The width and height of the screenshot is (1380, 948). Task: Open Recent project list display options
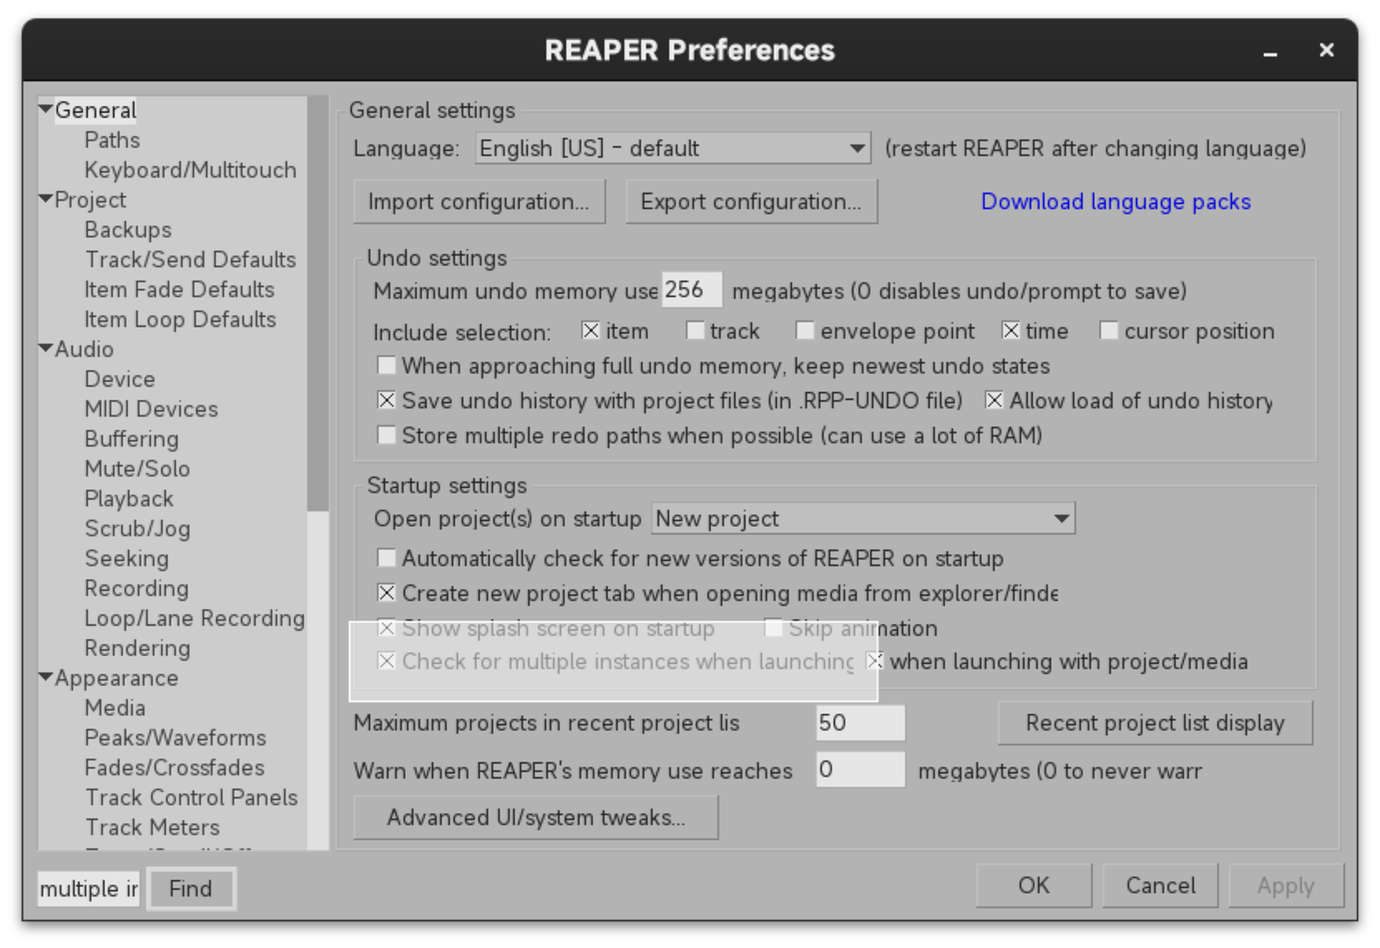tap(1155, 723)
